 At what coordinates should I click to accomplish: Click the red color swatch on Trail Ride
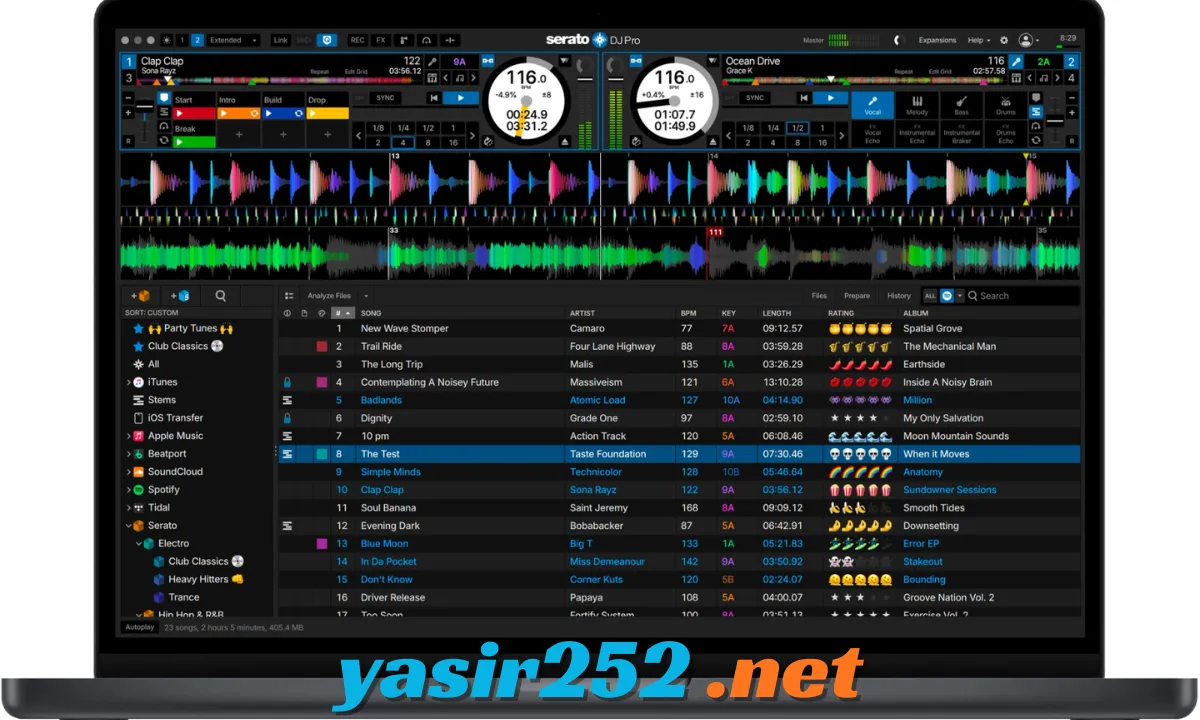click(x=322, y=346)
